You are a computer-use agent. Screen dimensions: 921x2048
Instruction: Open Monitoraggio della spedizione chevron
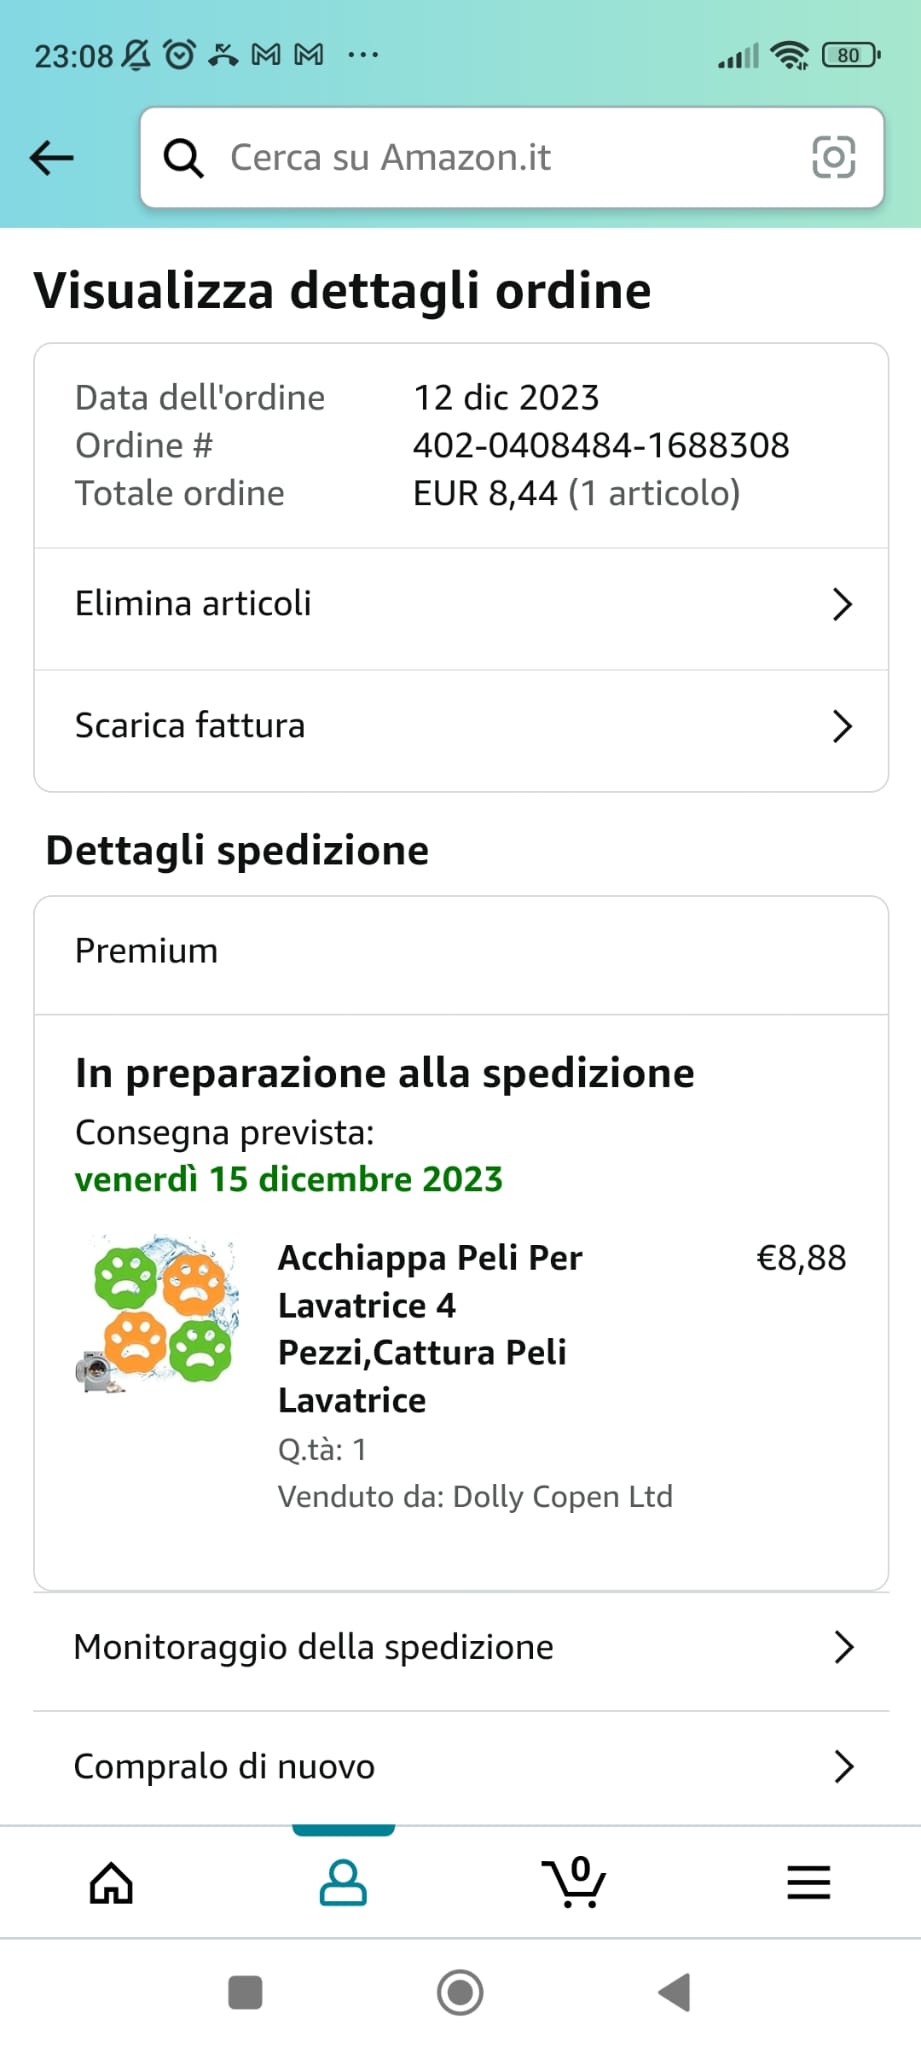click(x=843, y=1647)
